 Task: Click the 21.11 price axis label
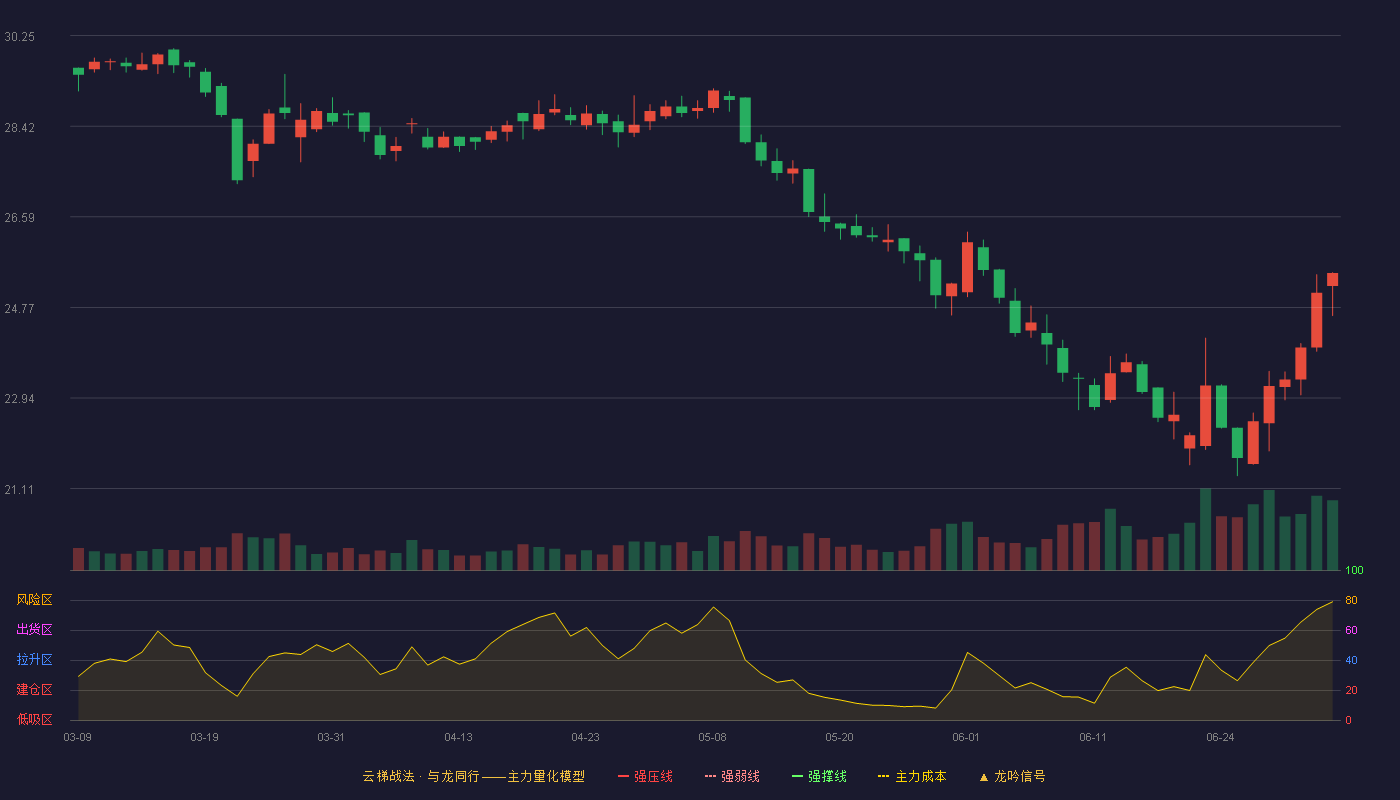coord(19,490)
